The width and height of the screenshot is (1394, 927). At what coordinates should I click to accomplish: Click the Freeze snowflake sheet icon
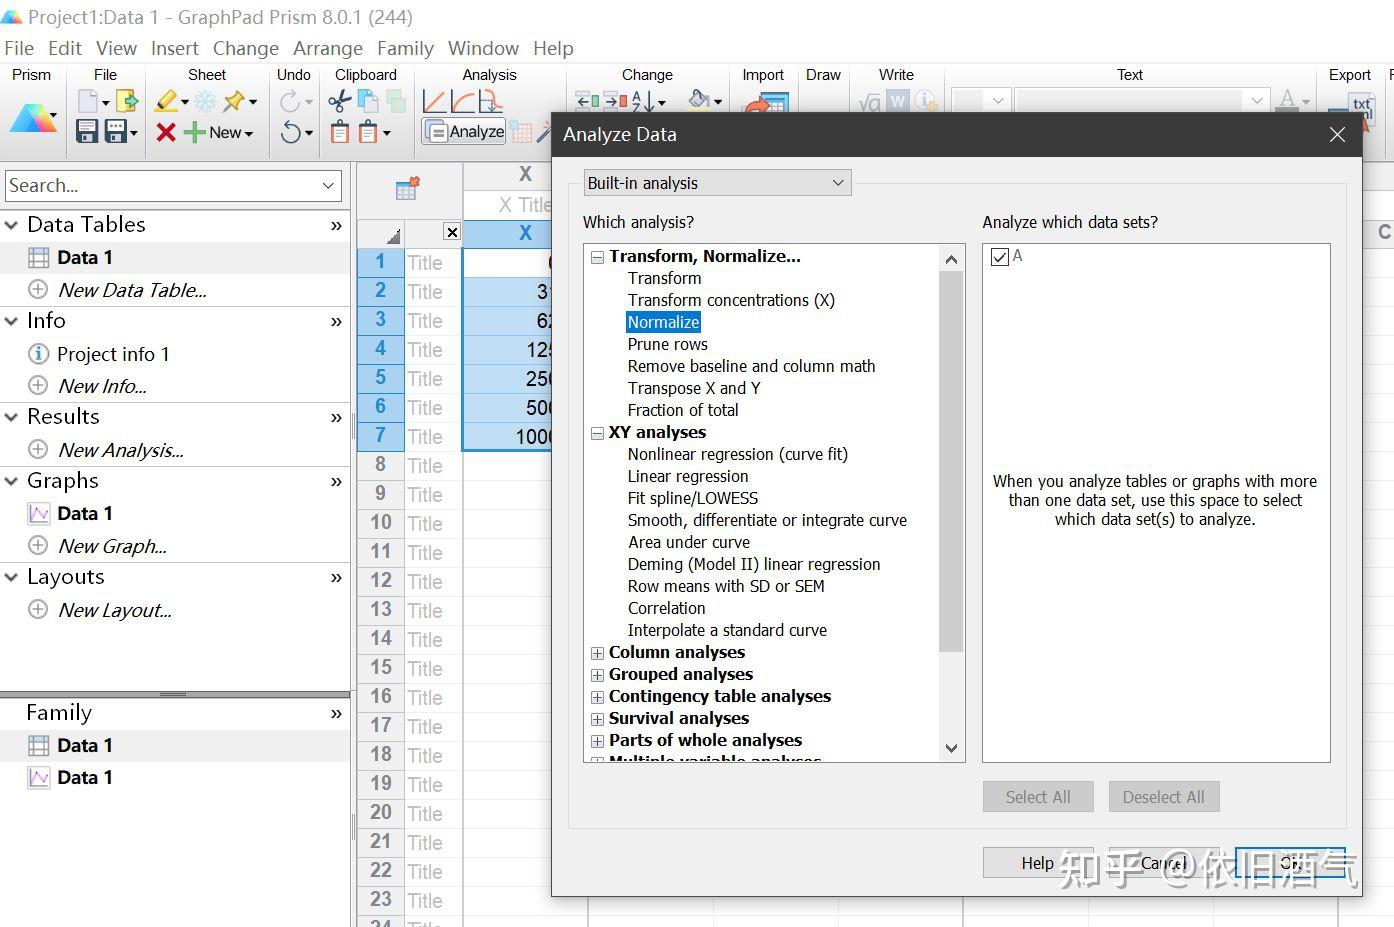205,101
